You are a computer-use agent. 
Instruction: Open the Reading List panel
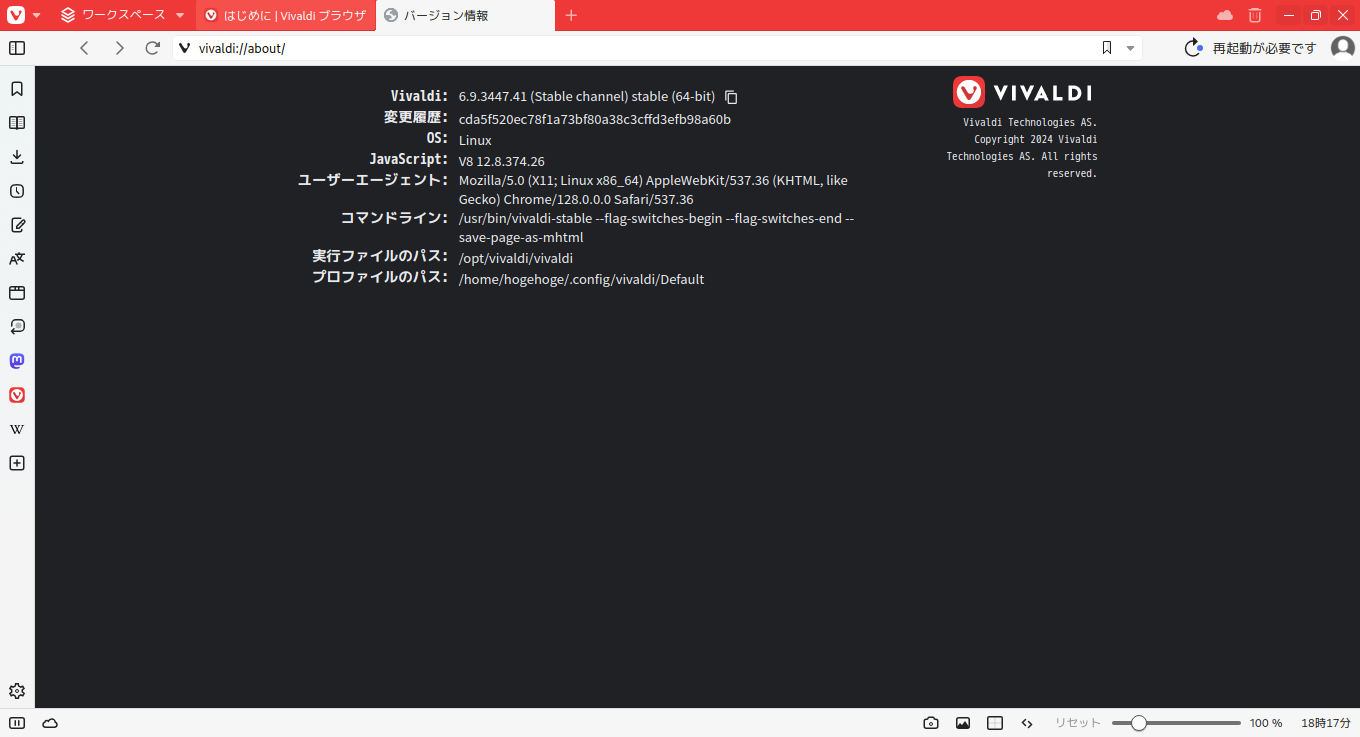coord(17,123)
